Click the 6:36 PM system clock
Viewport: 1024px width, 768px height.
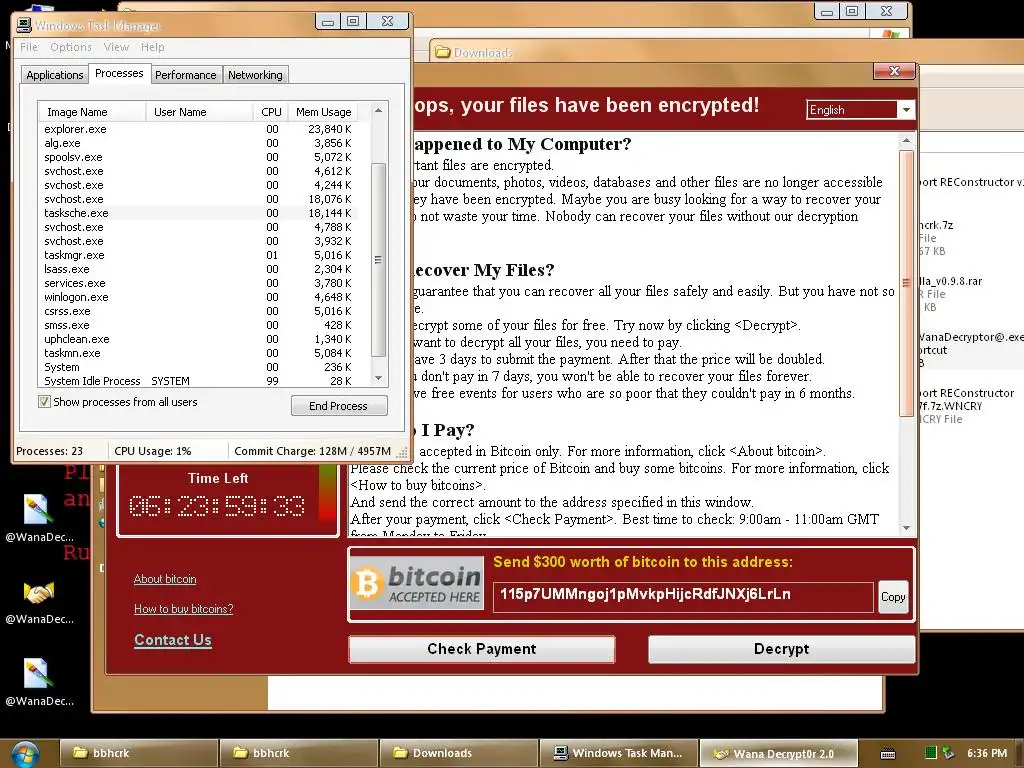tap(987, 753)
